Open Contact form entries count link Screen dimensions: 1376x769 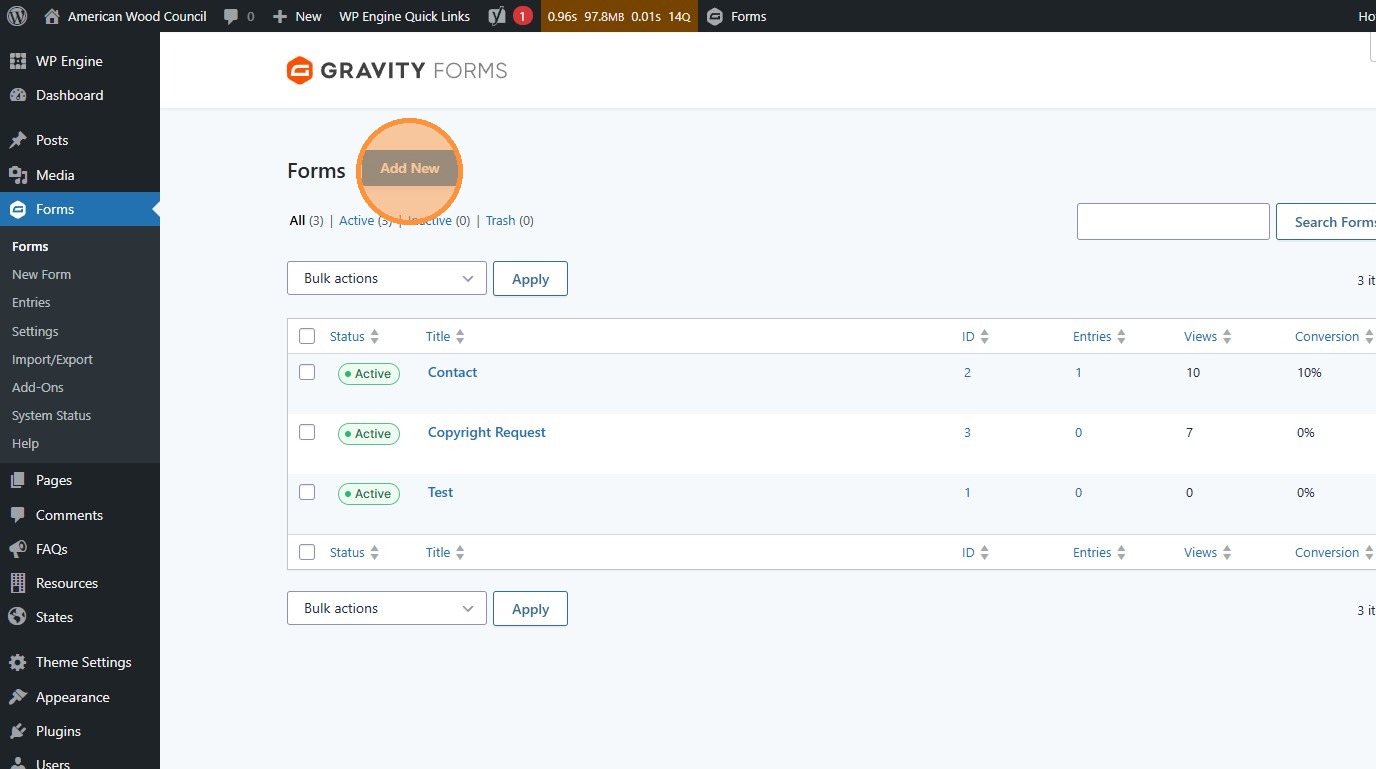[x=1078, y=372]
